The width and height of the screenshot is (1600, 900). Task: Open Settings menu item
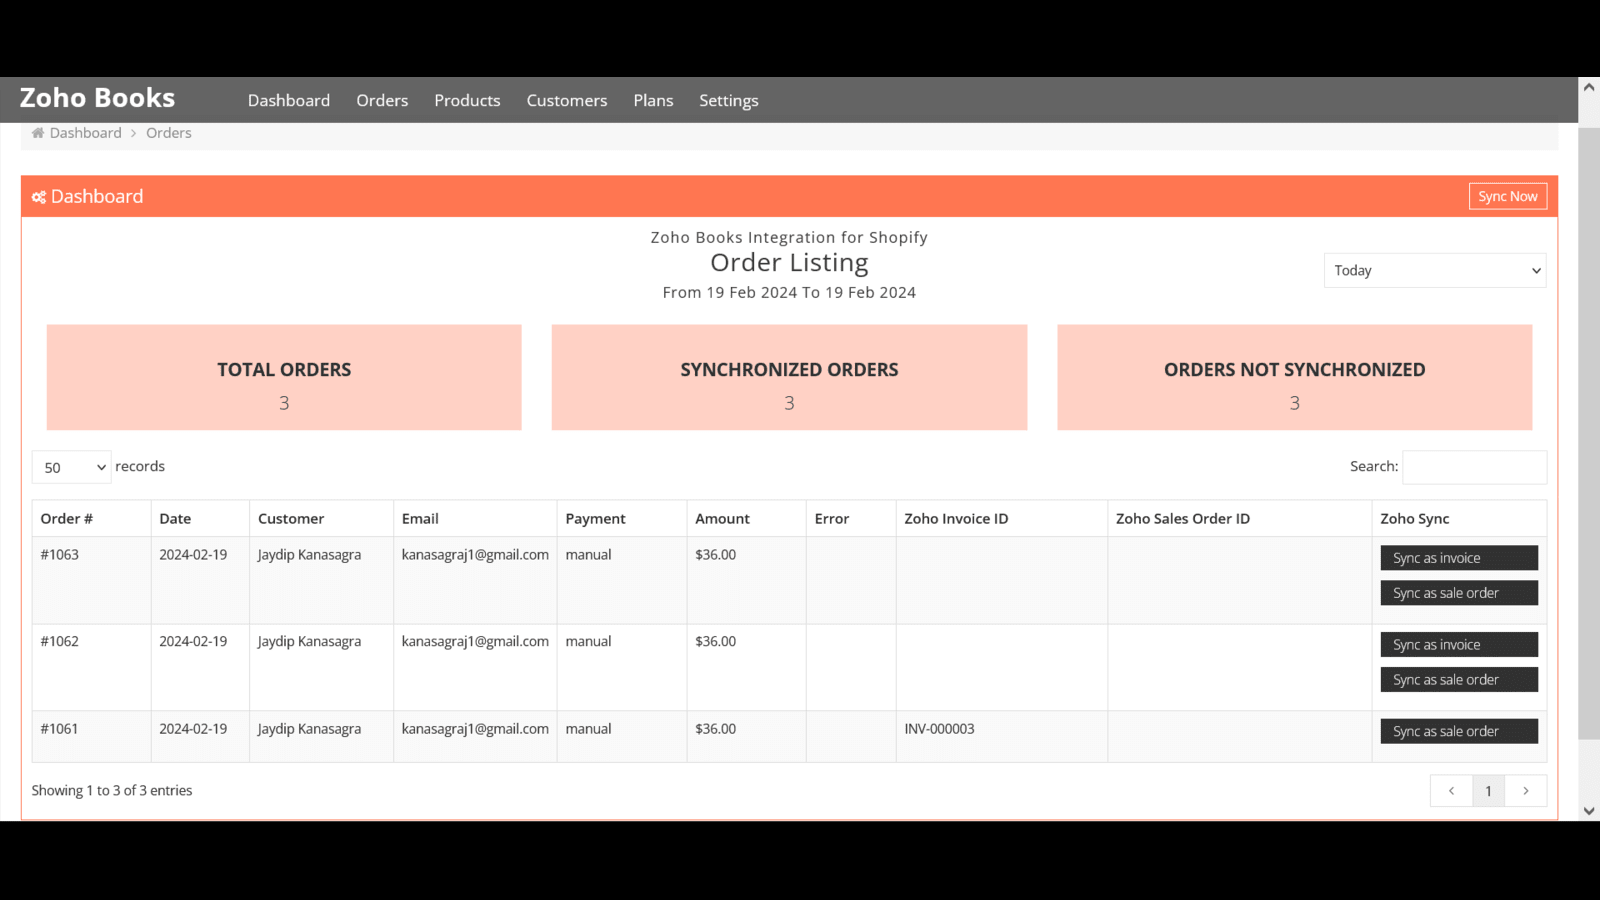(x=729, y=101)
